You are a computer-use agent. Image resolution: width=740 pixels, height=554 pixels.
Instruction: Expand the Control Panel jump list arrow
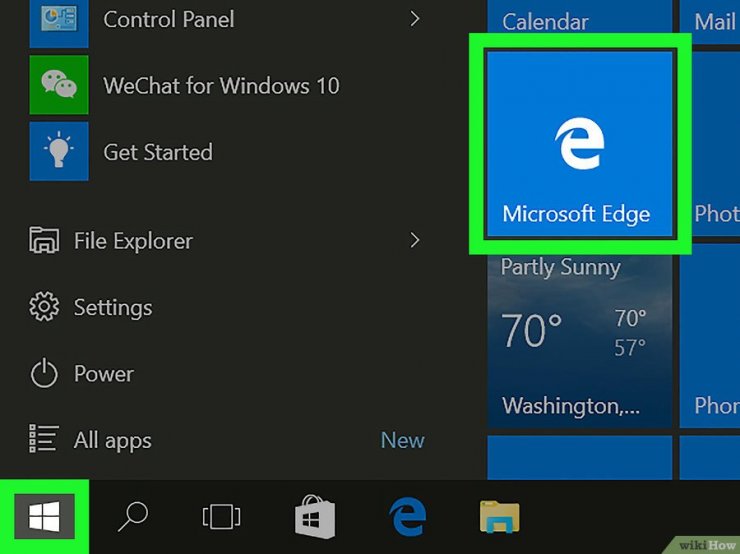tap(415, 19)
